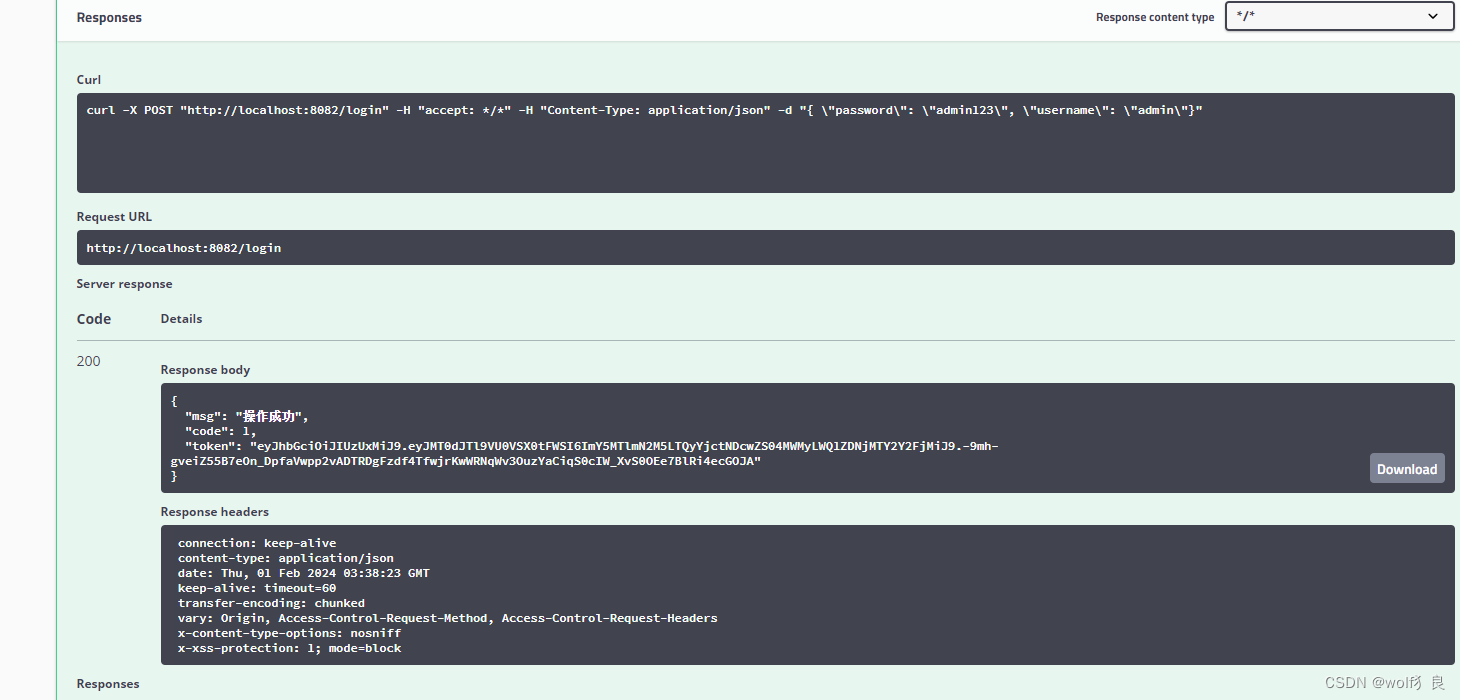
Task: Click the Curl label
Action: pyautogui.click(x=88, y=79)
